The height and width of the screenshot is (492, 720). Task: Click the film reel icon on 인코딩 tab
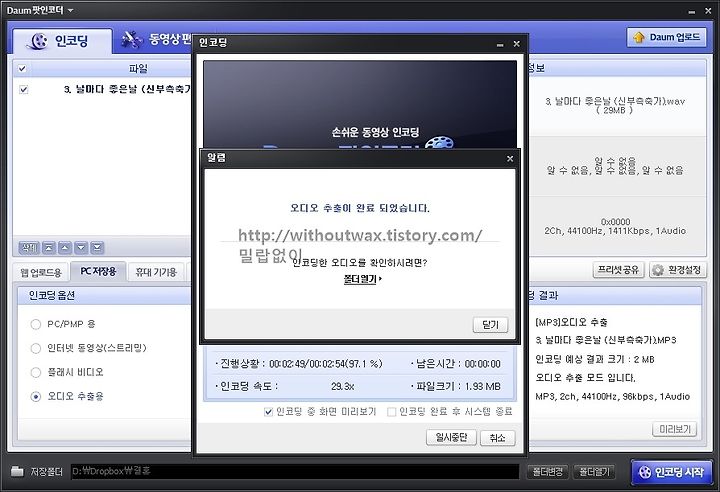(x=38, y=41)
